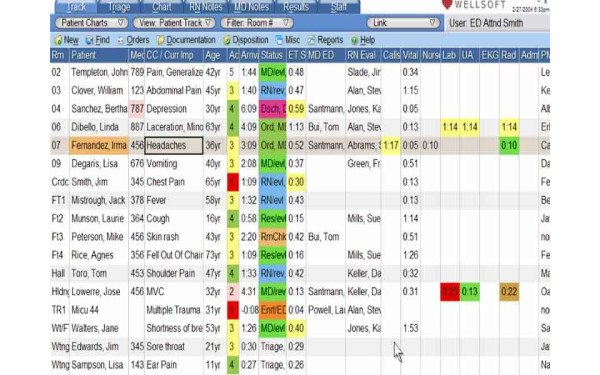The image size is (600, 375).
Task: Open the Reports icon
Action: click(311, 40)
